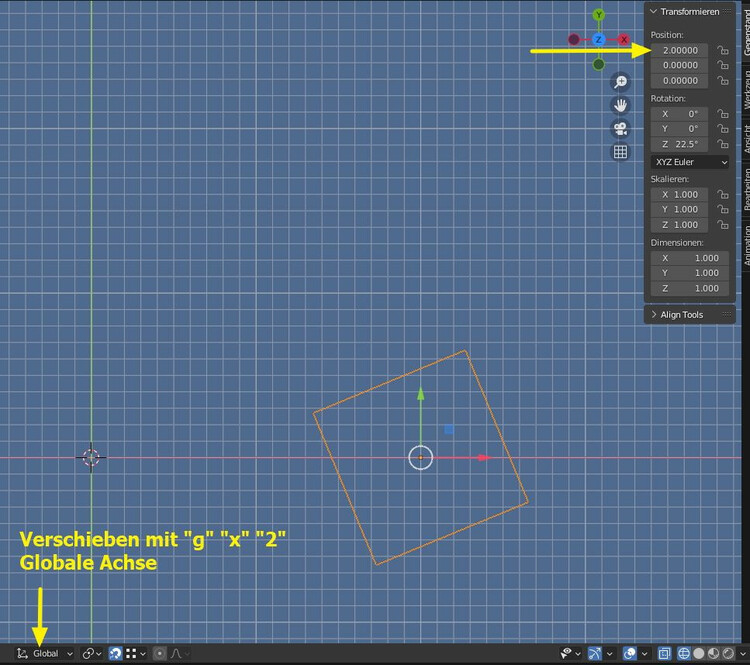
Task: Expand the Align Tools panel
Action: [681, 314]
